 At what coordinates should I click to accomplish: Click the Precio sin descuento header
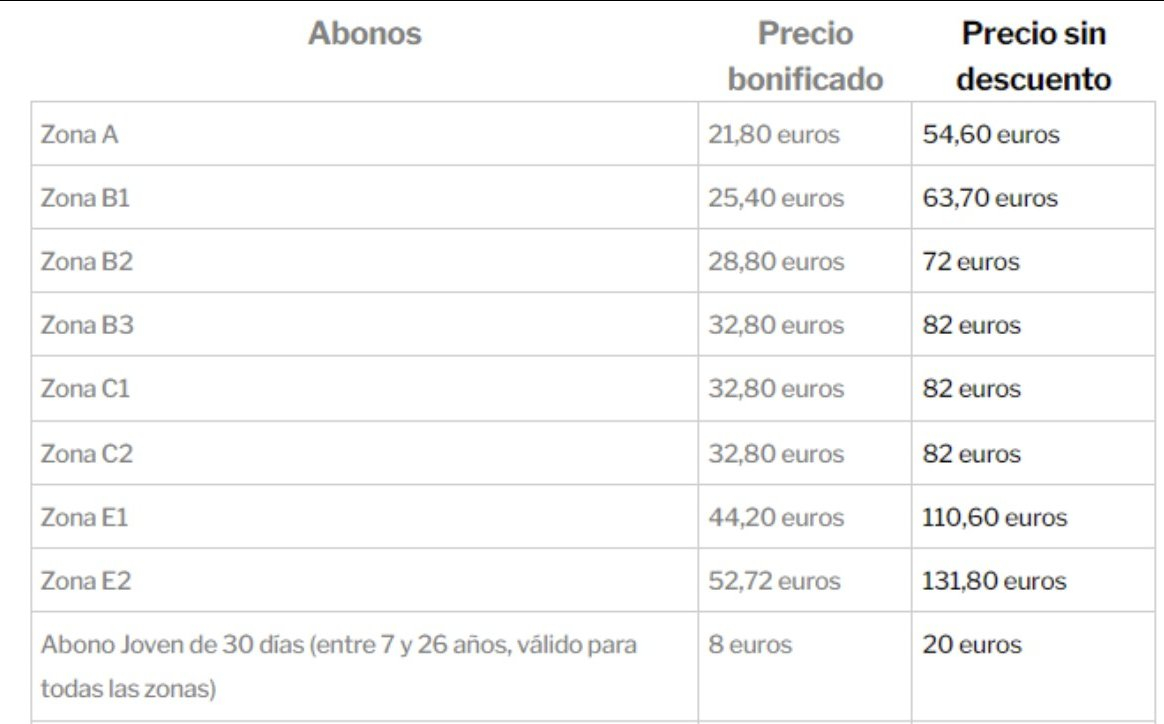pyautogui.click(x=1033, y=56)
